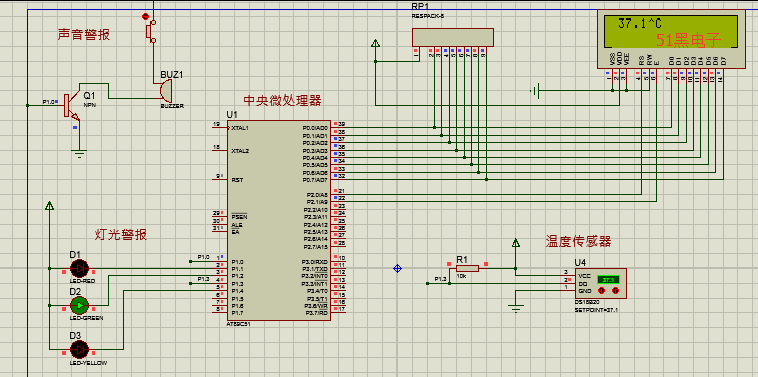This screenshot has height=377, width=758.
Task: Select the 中央微处理器 text label
Action: 282,101
